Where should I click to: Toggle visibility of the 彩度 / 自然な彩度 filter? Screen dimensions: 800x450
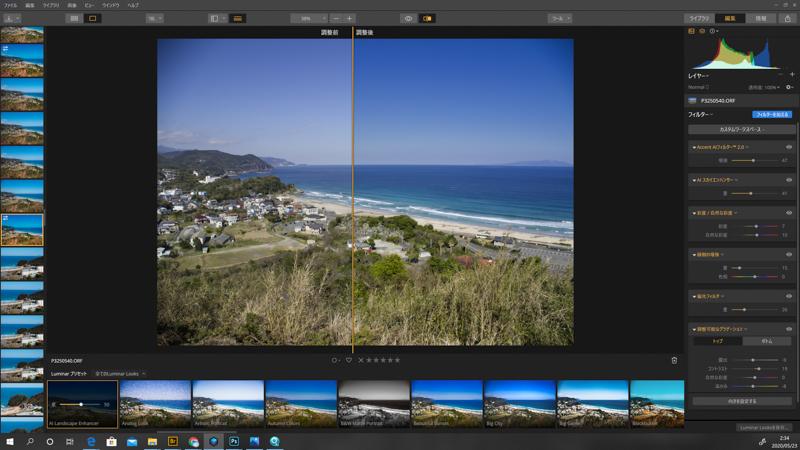pos(789,213)
